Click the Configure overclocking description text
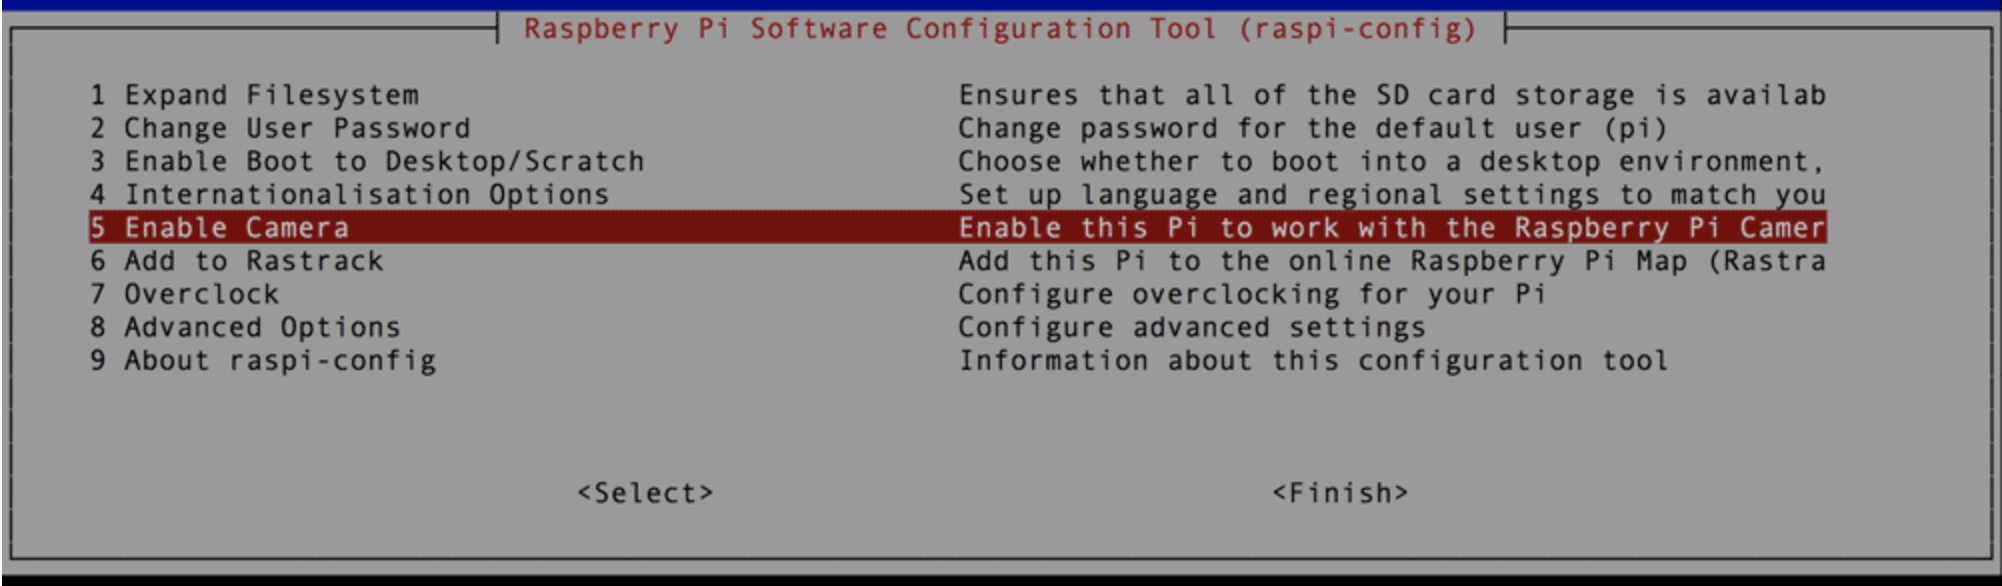 click(x=1252, y=294)
